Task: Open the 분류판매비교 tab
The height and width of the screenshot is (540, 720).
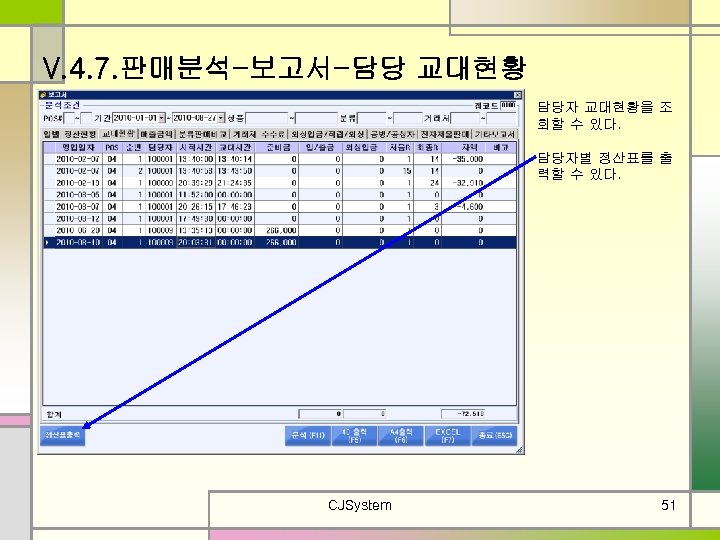Action: click(x=202, y=134)
